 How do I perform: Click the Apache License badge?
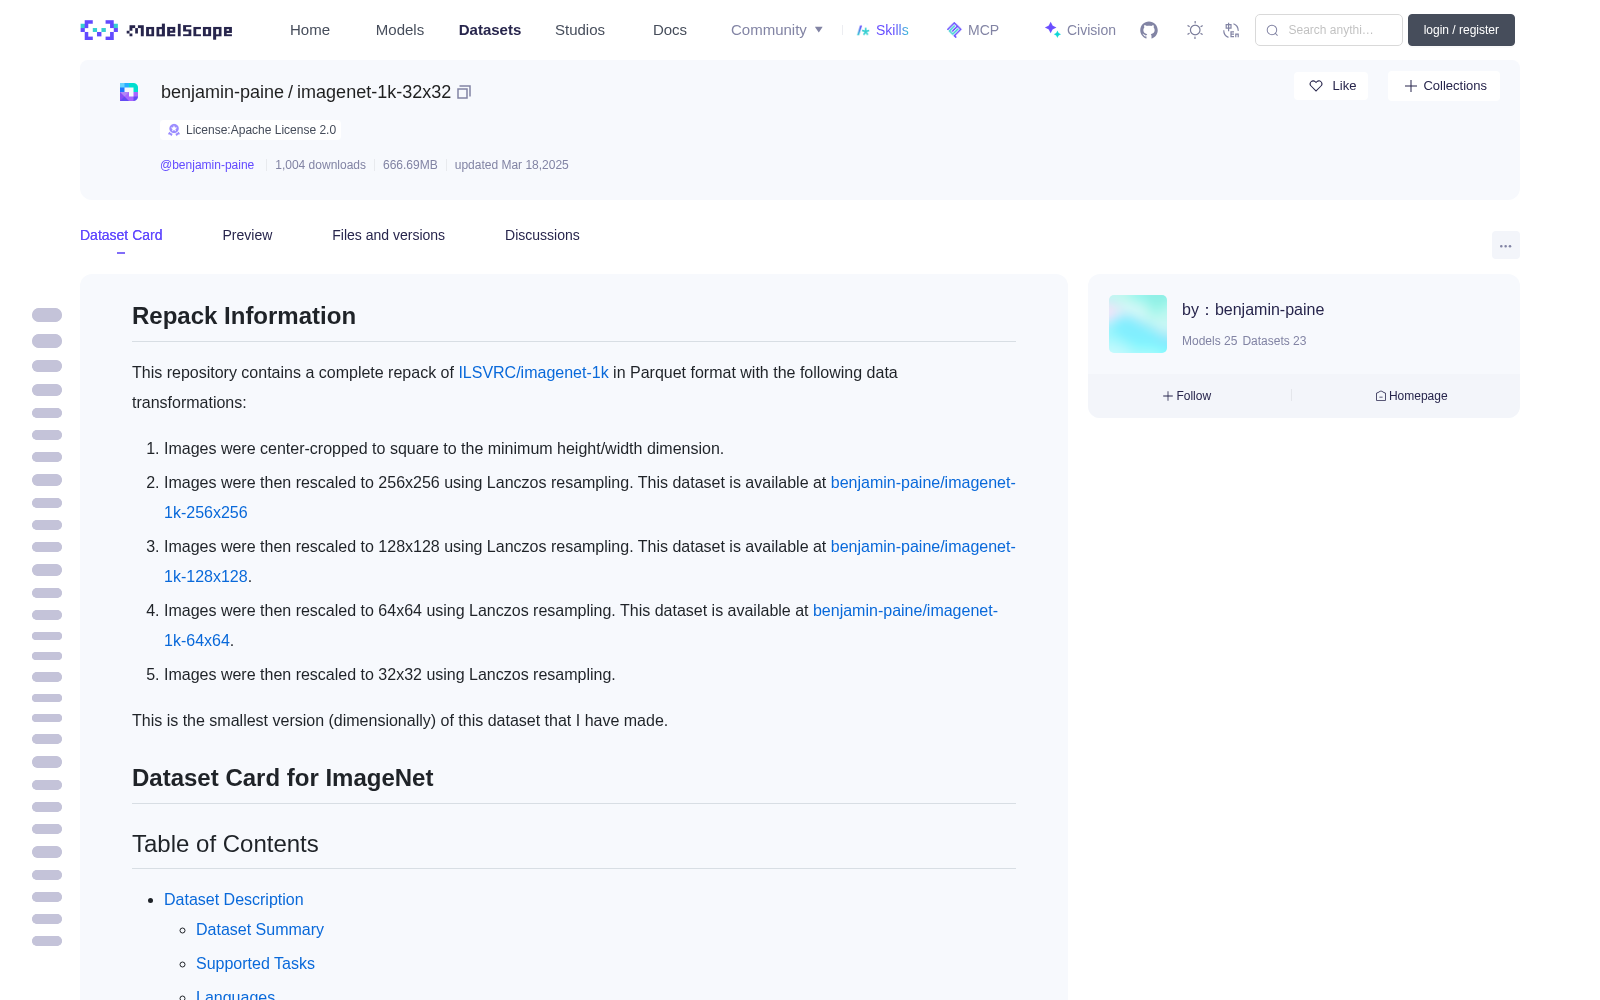point(251,130)
